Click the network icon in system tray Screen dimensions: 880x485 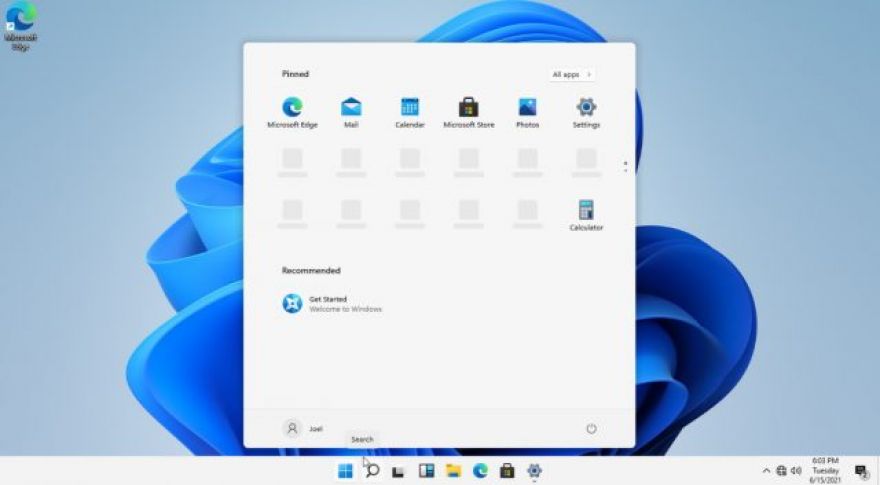pos(781,471)
